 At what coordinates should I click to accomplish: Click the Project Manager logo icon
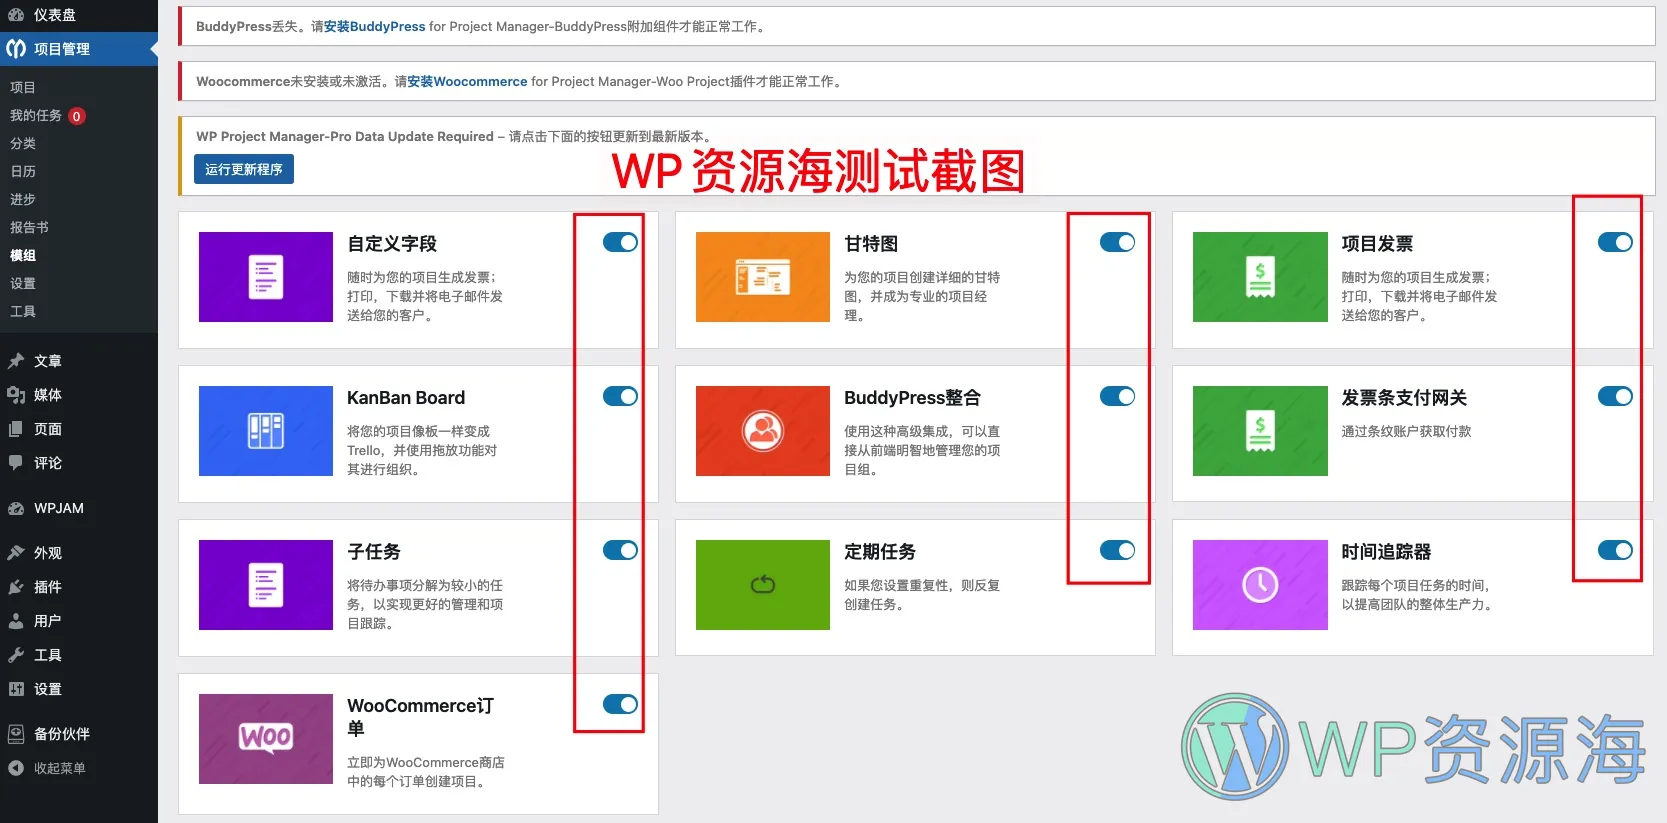coord(16,48)
